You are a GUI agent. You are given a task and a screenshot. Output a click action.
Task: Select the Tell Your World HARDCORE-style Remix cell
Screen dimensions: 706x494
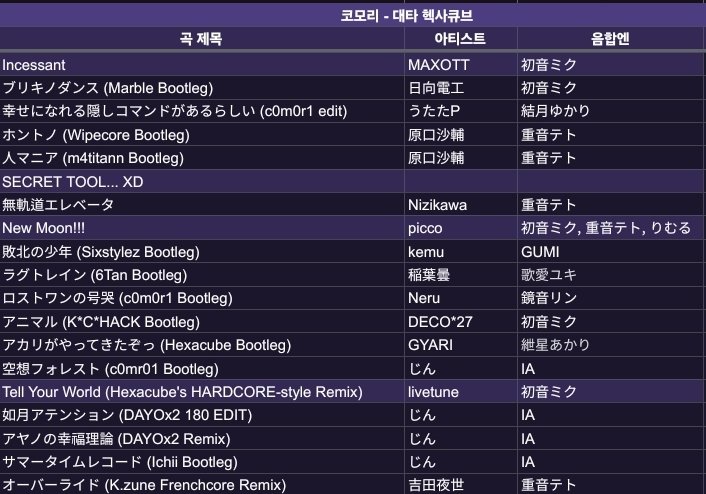pyautogui.click(x=202, y=392)
